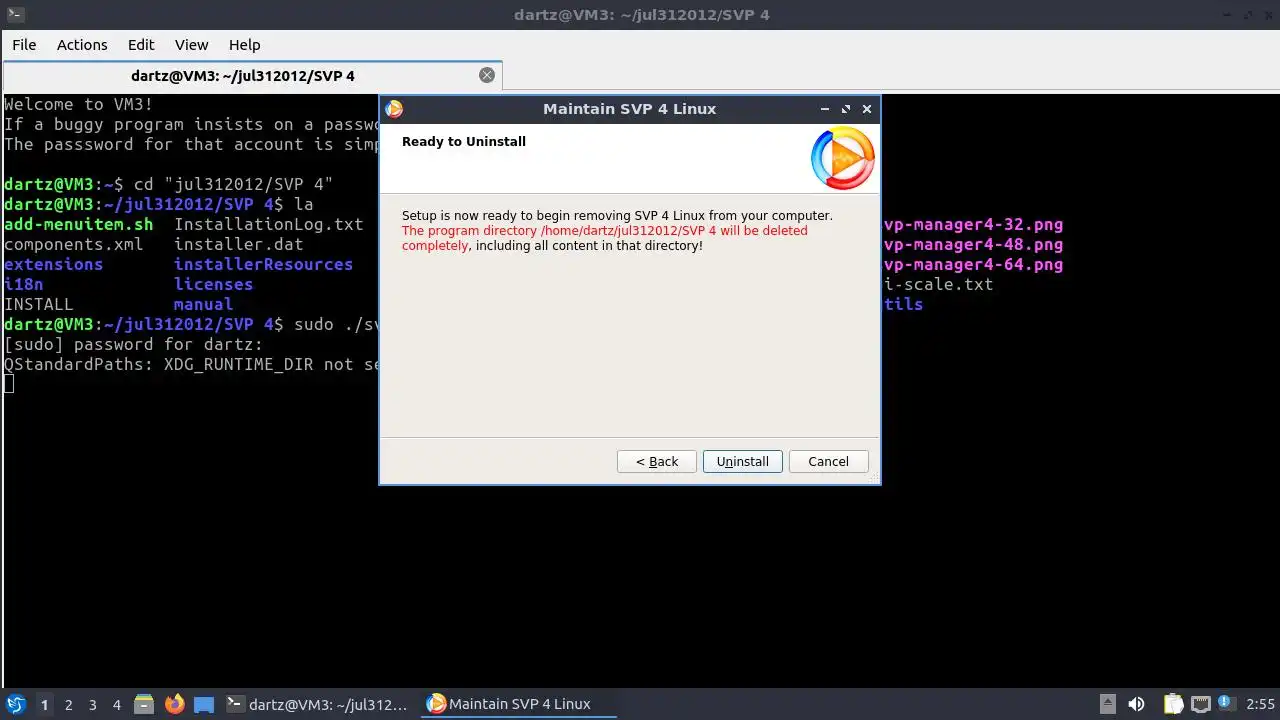Activate the terminal task in the taskbar
This screenshot has width=1280, height=720.
point(318,704)
